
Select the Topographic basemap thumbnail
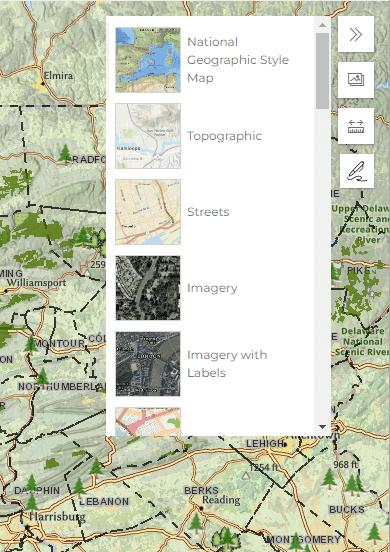pyautogui.click(x=148, y=136)
